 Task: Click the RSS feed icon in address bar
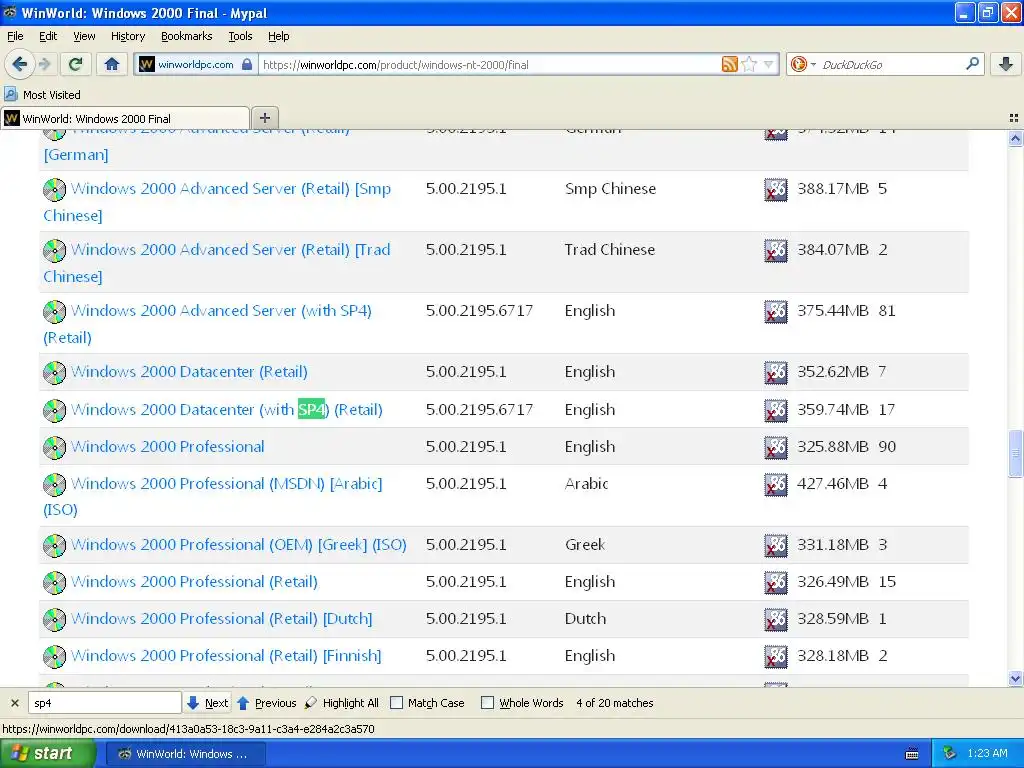click(729, 64)
